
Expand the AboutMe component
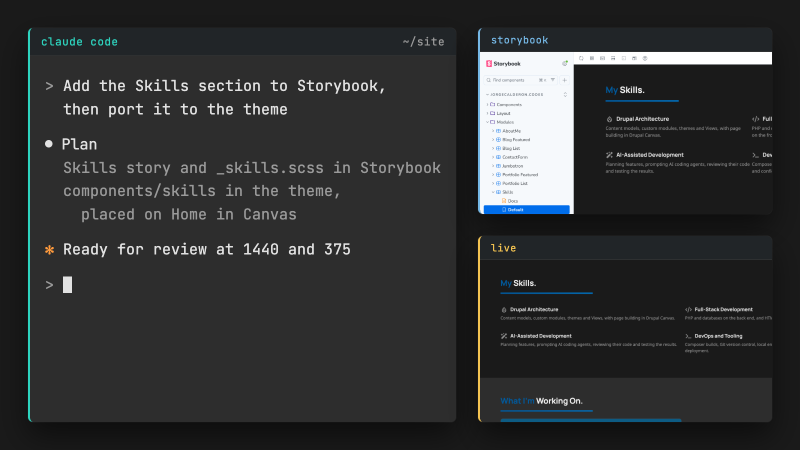click(508, 131)
